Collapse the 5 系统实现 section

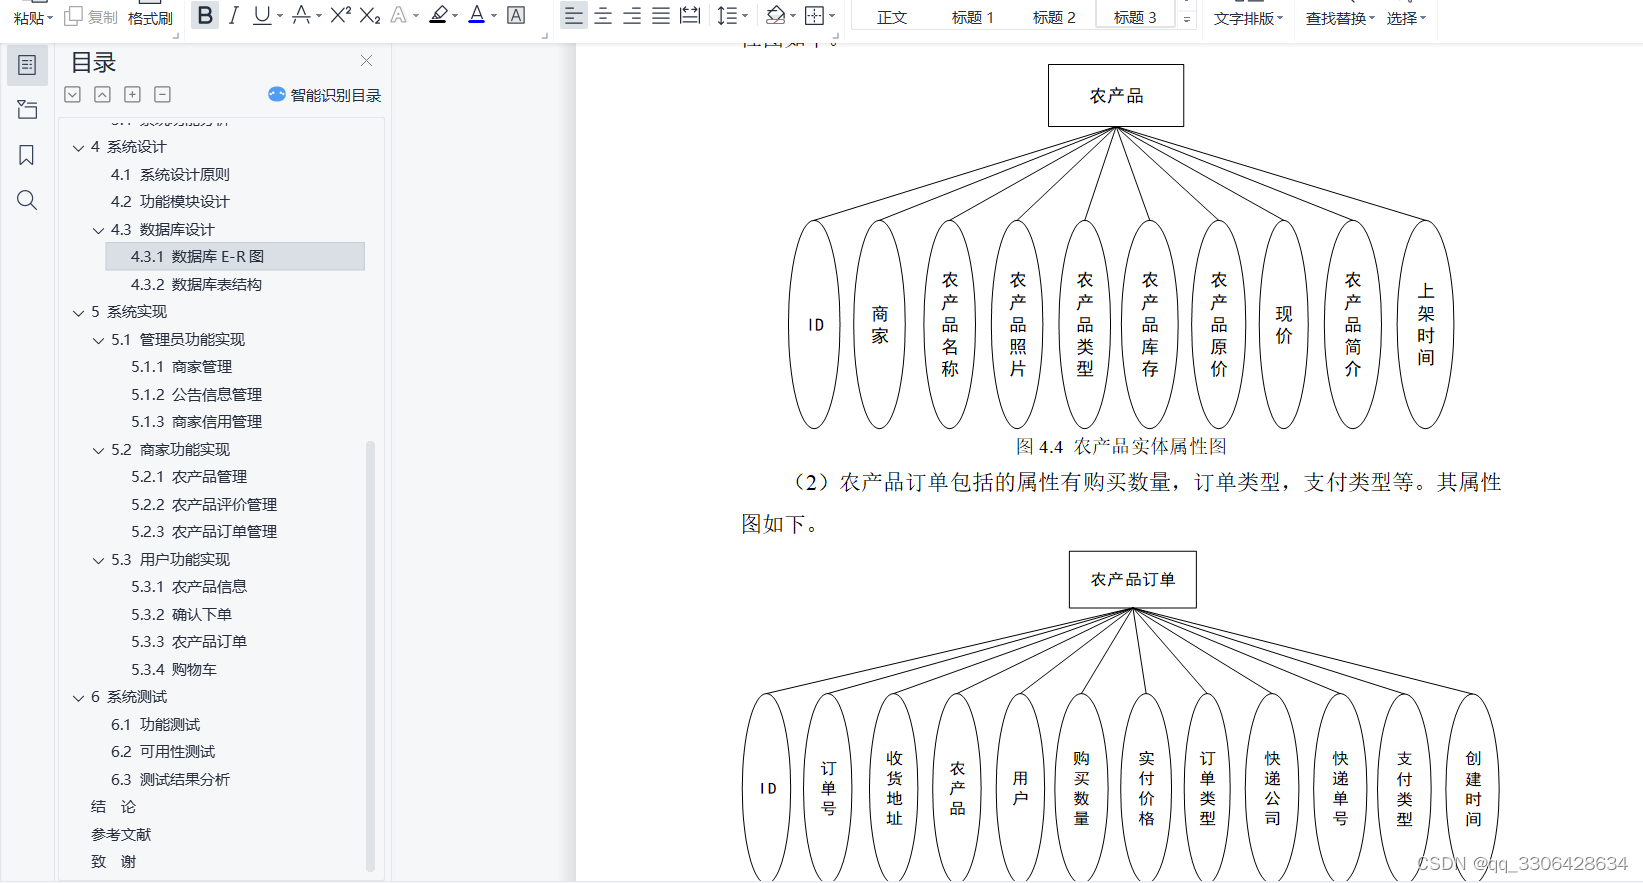(78, 313)
